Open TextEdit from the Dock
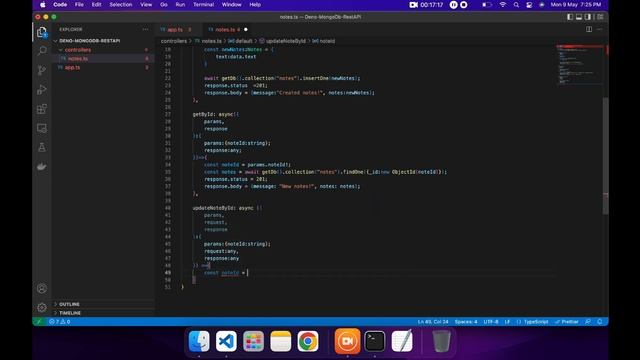Viewport: 640px width, 360px height. (x=402, y=341)
